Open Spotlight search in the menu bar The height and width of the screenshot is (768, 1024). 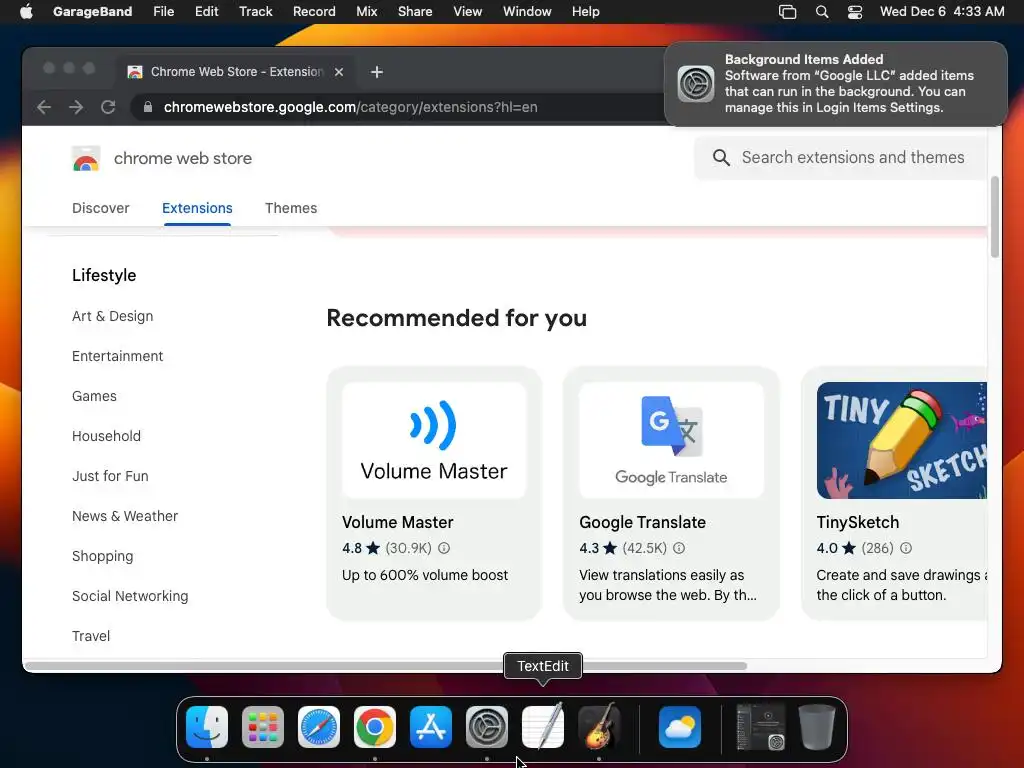[x=822, y=12]
